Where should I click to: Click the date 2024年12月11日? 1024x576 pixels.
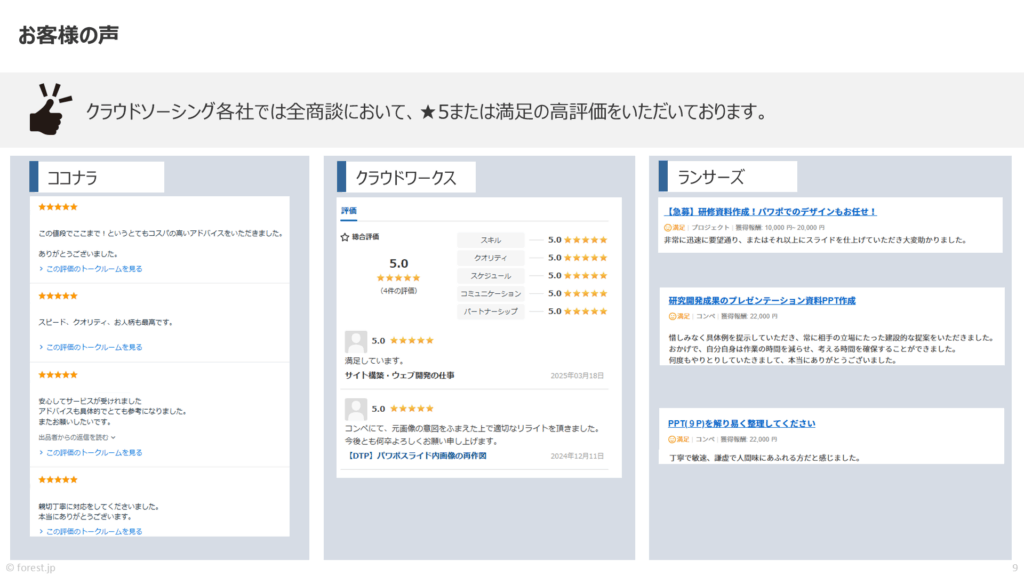(577, 456)
